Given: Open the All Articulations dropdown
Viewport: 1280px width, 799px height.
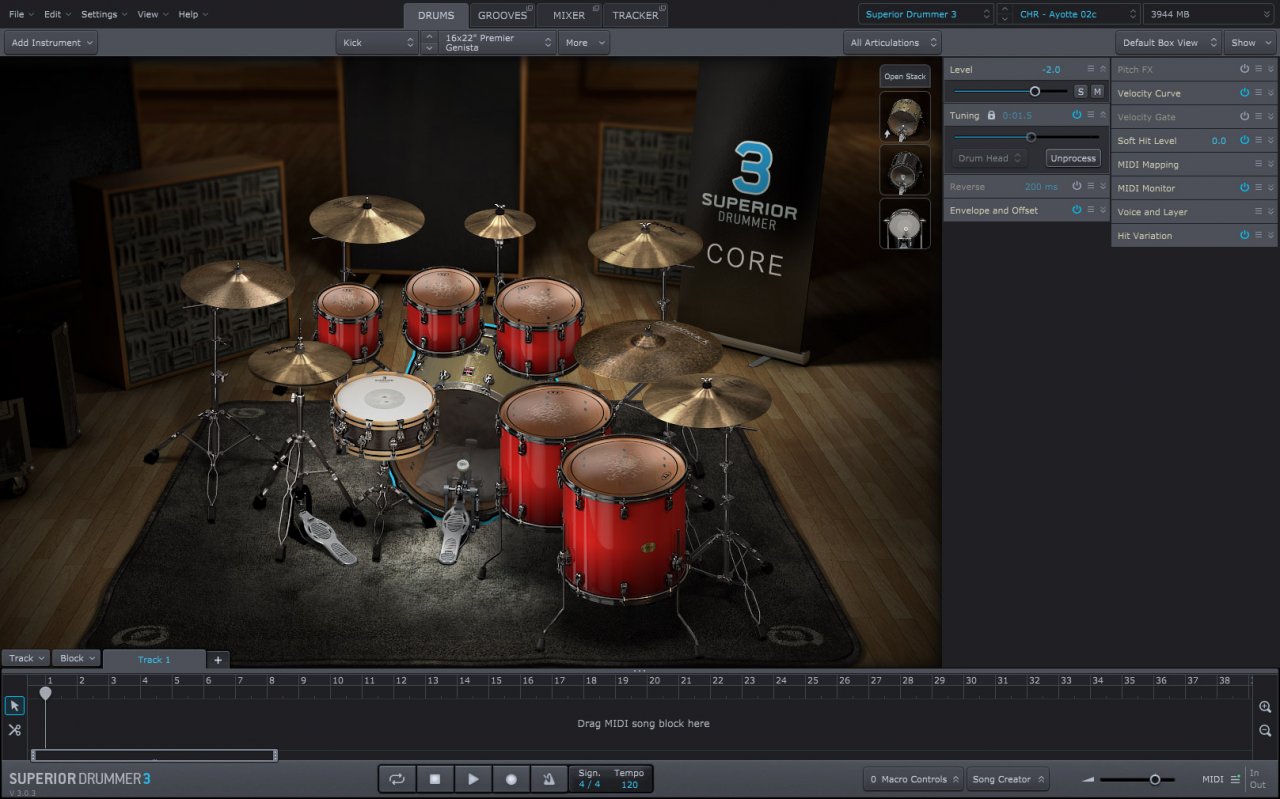Looking at the screenshot, I should tap(892, 42).
